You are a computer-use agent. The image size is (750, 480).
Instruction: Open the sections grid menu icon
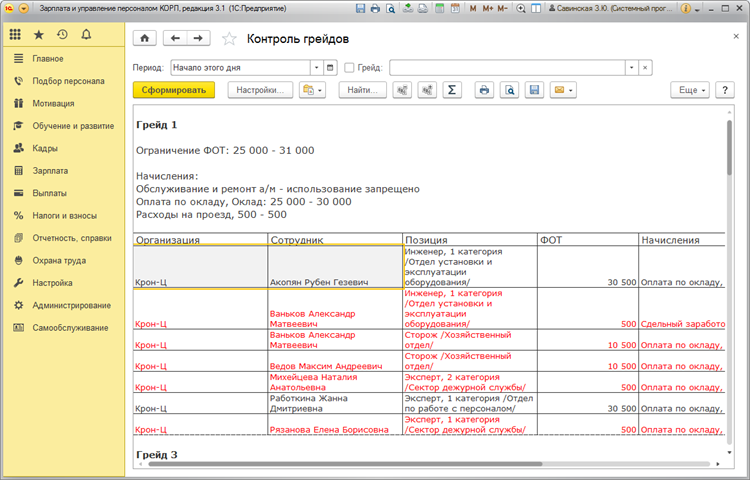(15, 34)
